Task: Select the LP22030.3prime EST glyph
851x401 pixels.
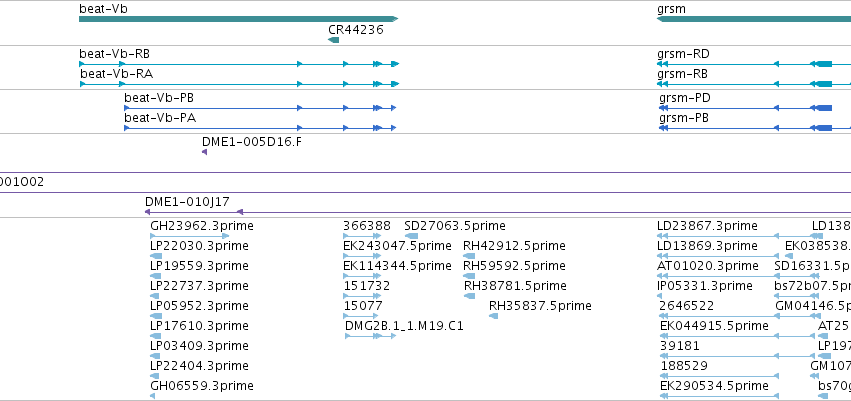Action: pos(156,256)
